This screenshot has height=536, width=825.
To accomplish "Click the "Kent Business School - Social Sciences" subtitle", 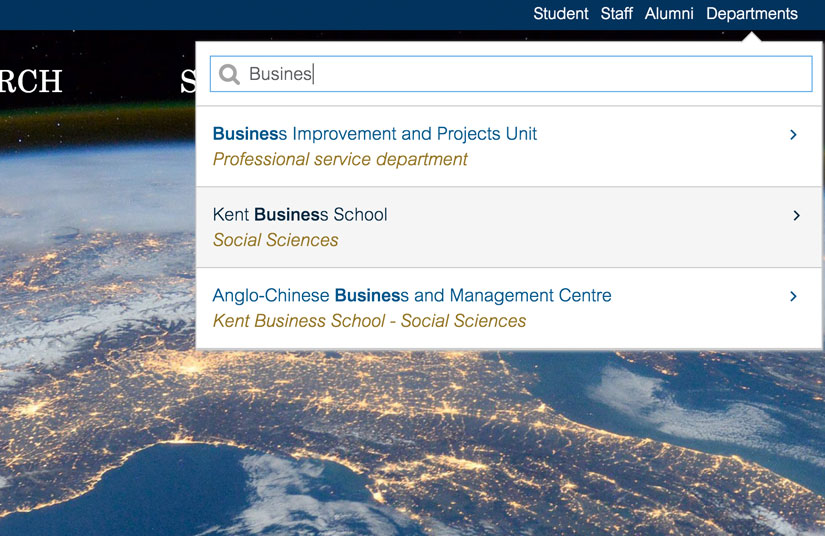I will pyautogui.click(x=369, y=322).
